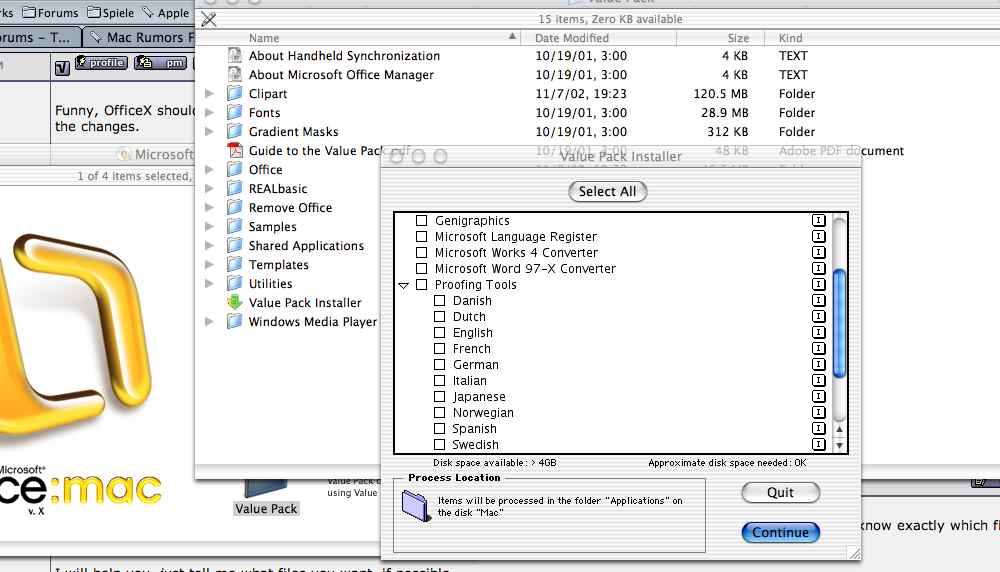This screenshot has width=1000, height=572.
Task: Click the installer list scrollbar thumb
Action: coord(839,323)
